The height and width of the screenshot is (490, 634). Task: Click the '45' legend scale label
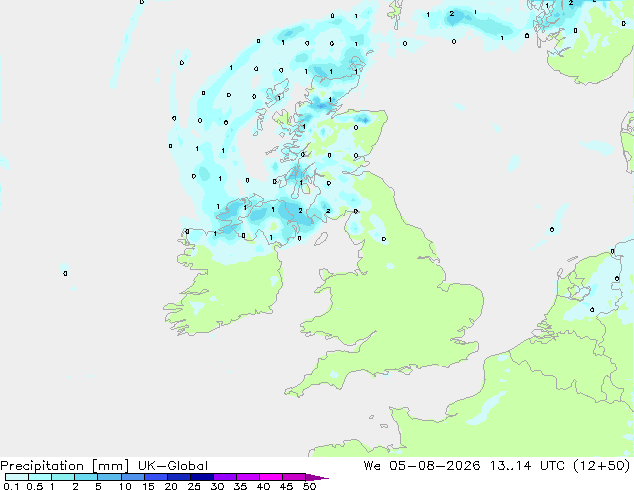(286, 486)
